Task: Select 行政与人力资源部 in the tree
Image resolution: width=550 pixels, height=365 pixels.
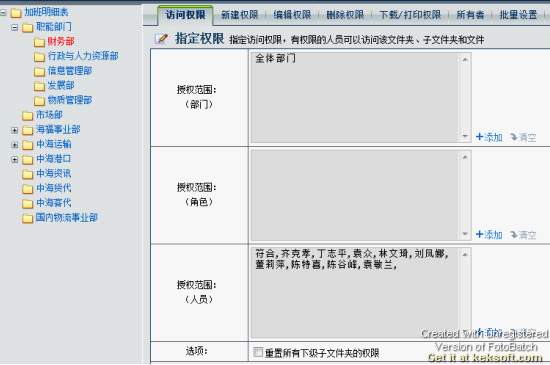Action: tap(83, 56)
